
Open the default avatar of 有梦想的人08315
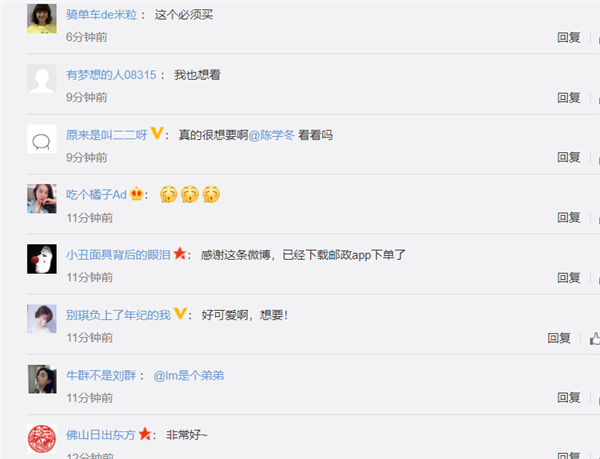(42, 79)
